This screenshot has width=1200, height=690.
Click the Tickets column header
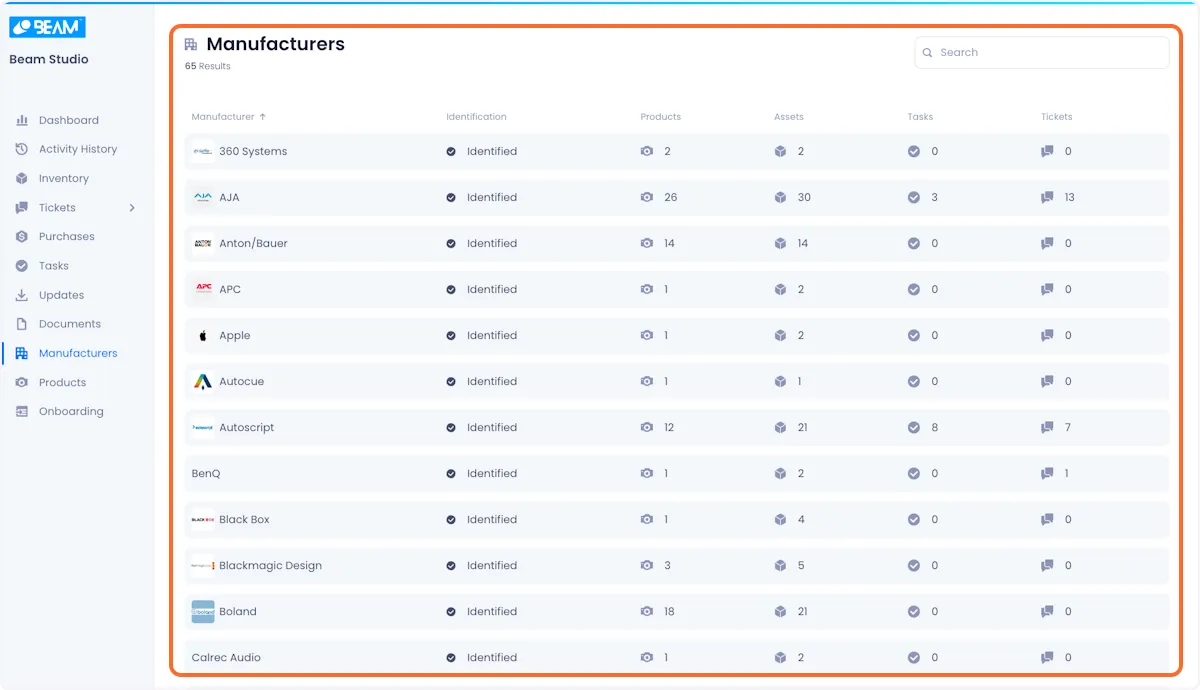tap(1056, 117)
